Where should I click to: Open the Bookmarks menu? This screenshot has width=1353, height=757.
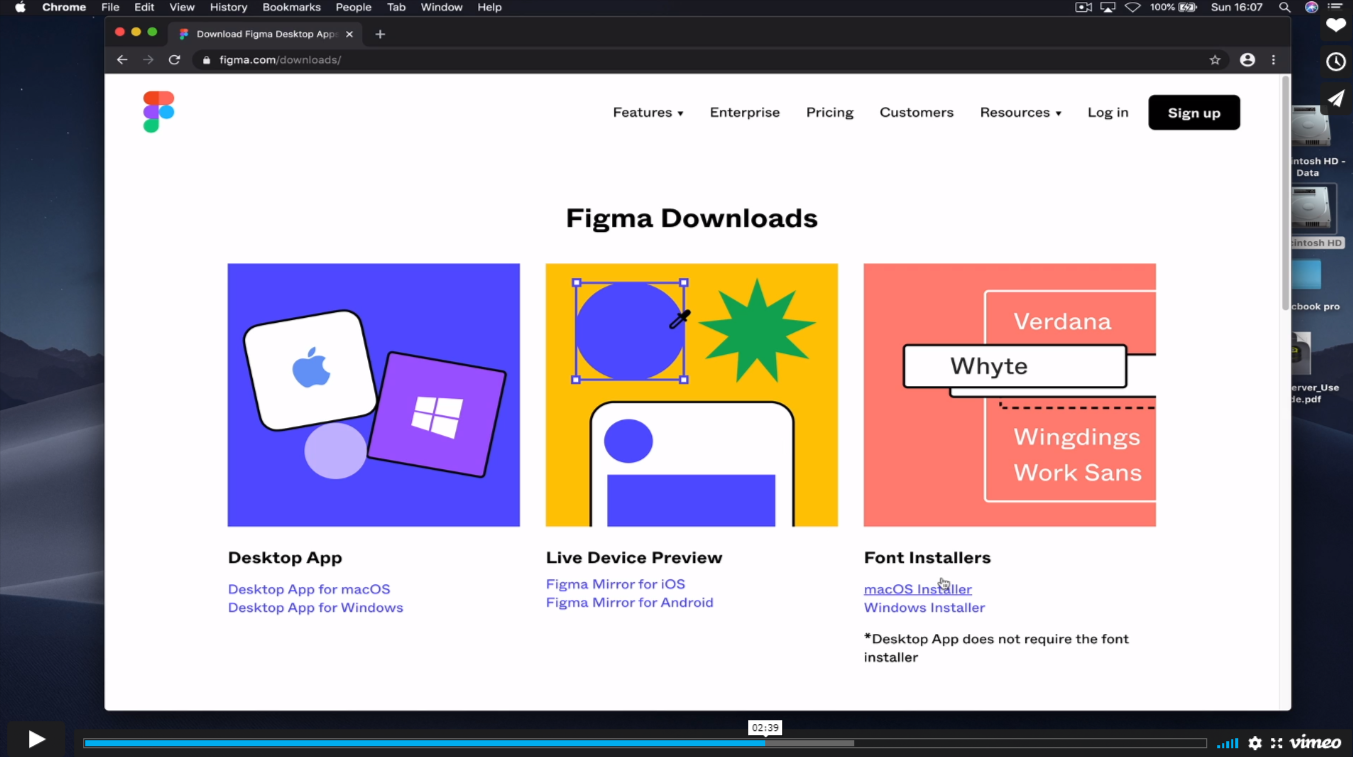(x=291, y=7)
